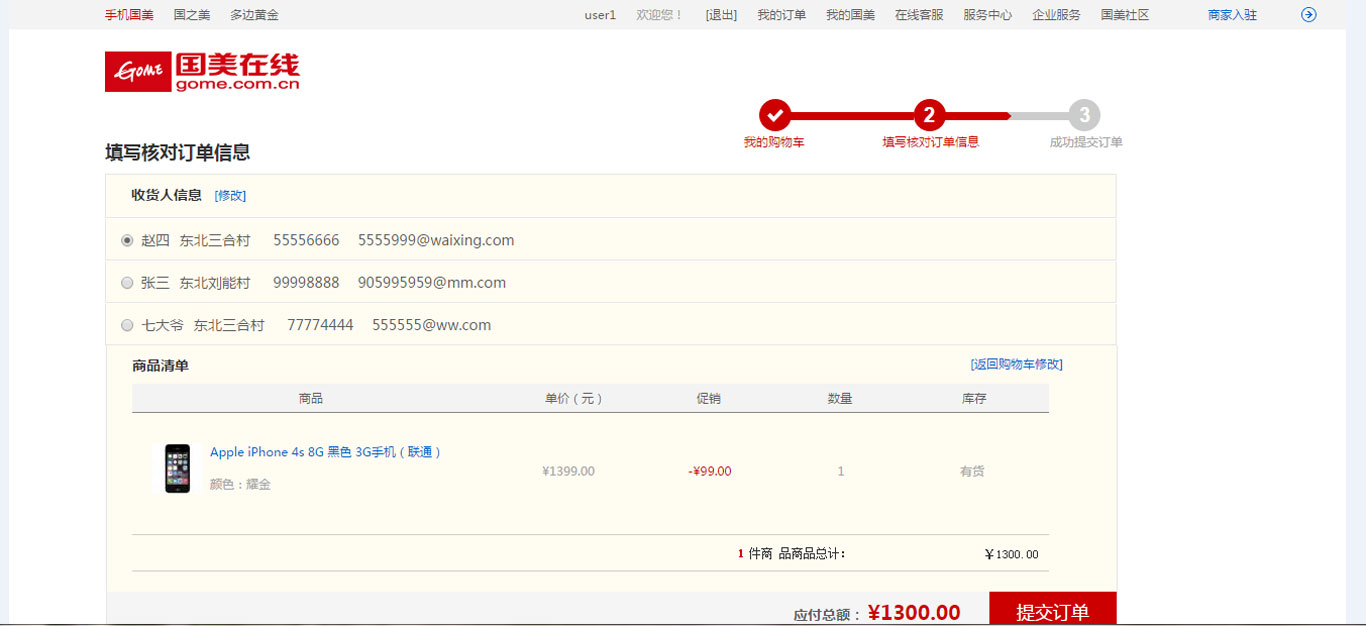This screenshot has height=626, width=1366.
Task: Click address 东北刘能村
Action: (215, 283)
